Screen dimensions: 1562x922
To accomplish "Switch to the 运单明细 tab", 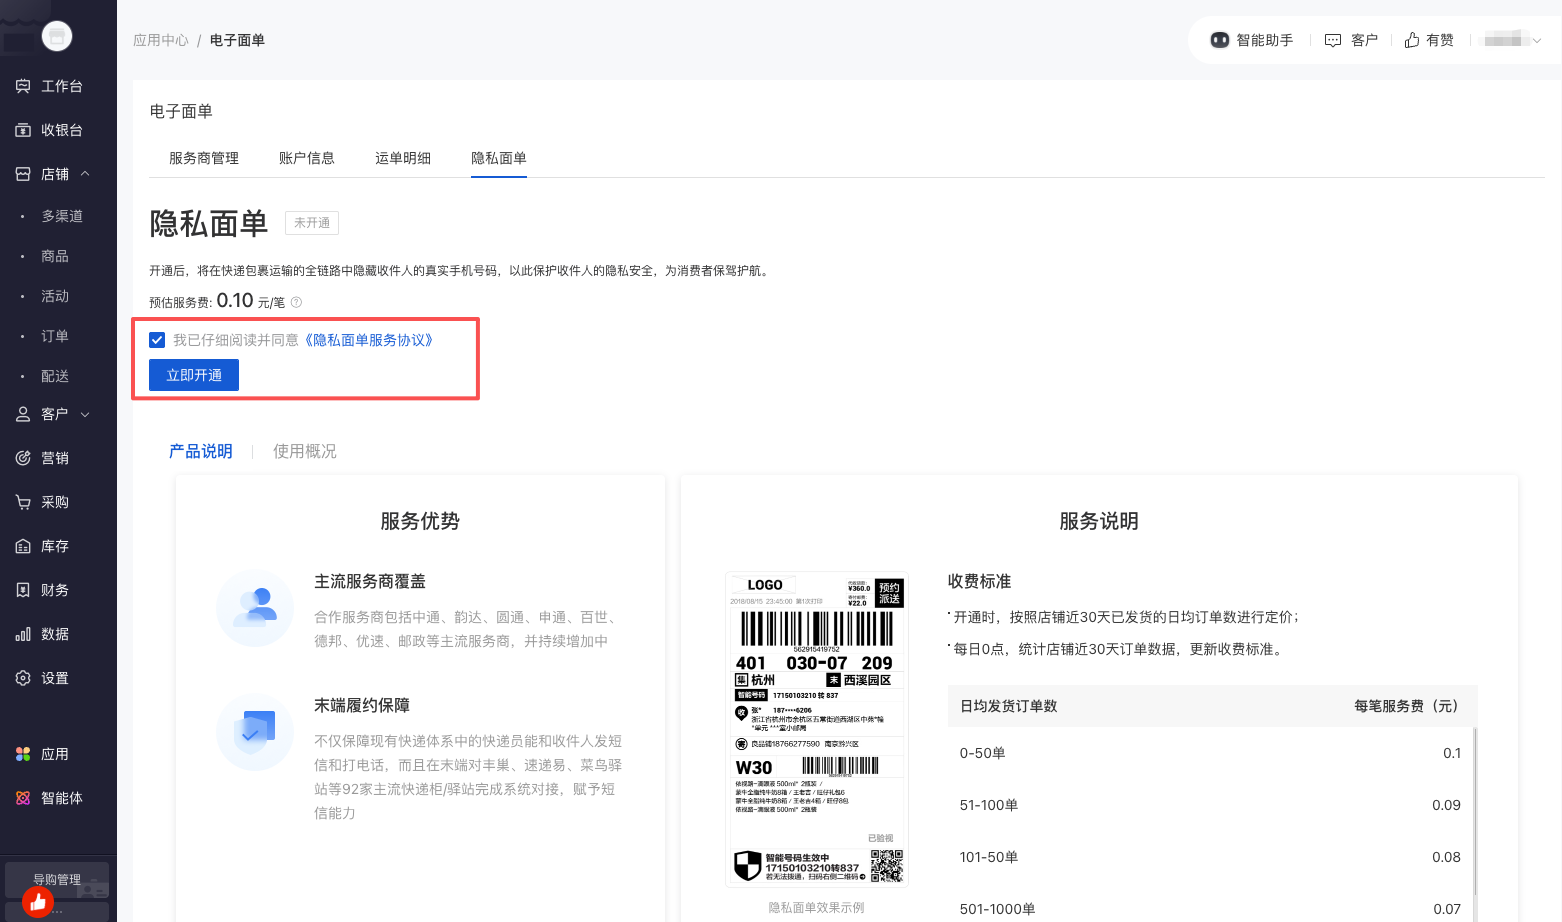I will [x=403, y=158].
